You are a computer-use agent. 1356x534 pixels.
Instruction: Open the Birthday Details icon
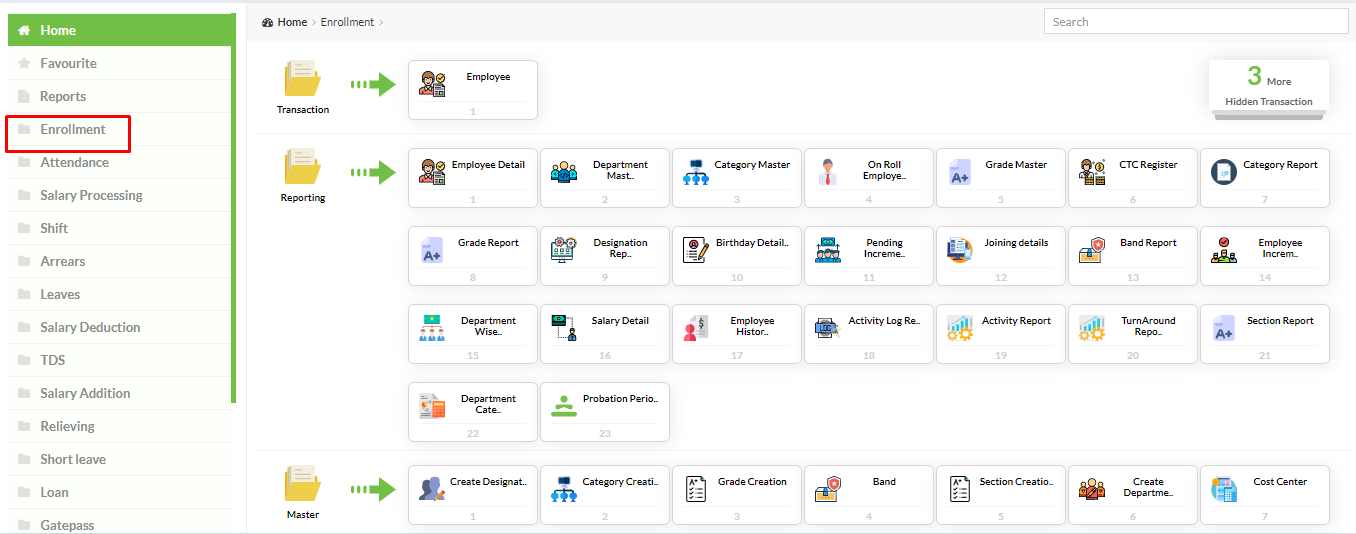(696, 250)
